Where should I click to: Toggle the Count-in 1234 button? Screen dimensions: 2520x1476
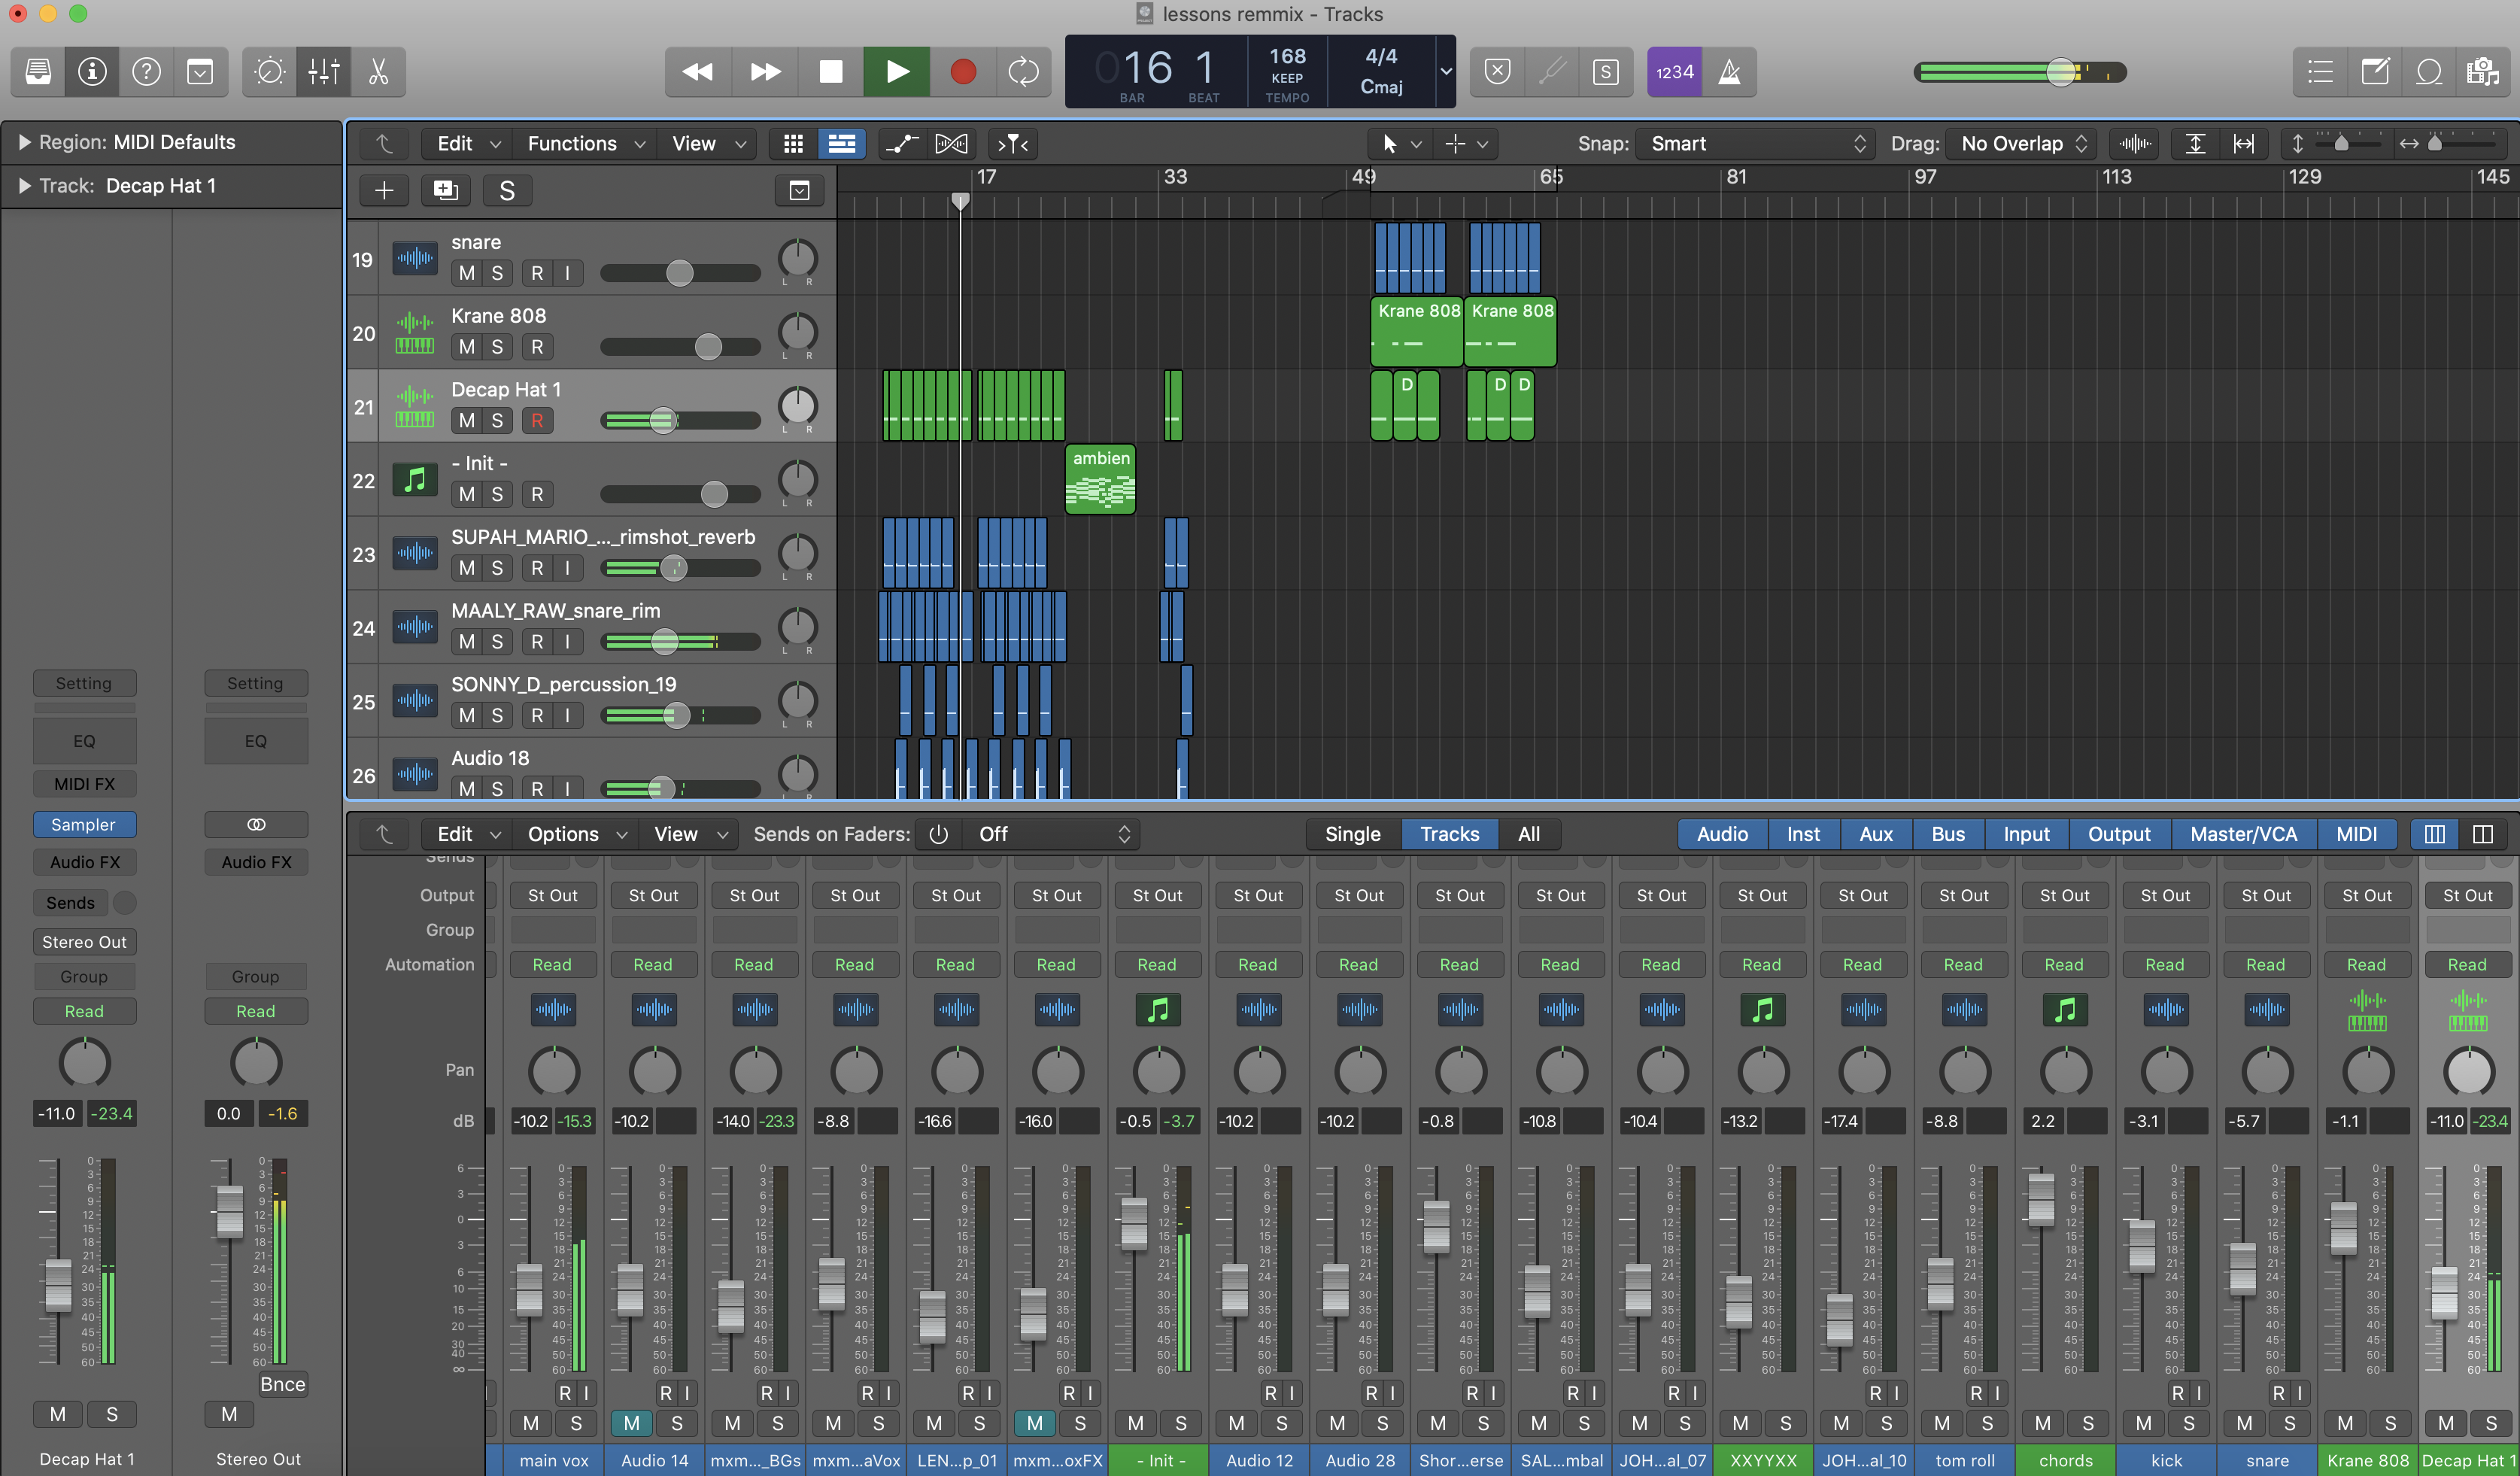1674,71
